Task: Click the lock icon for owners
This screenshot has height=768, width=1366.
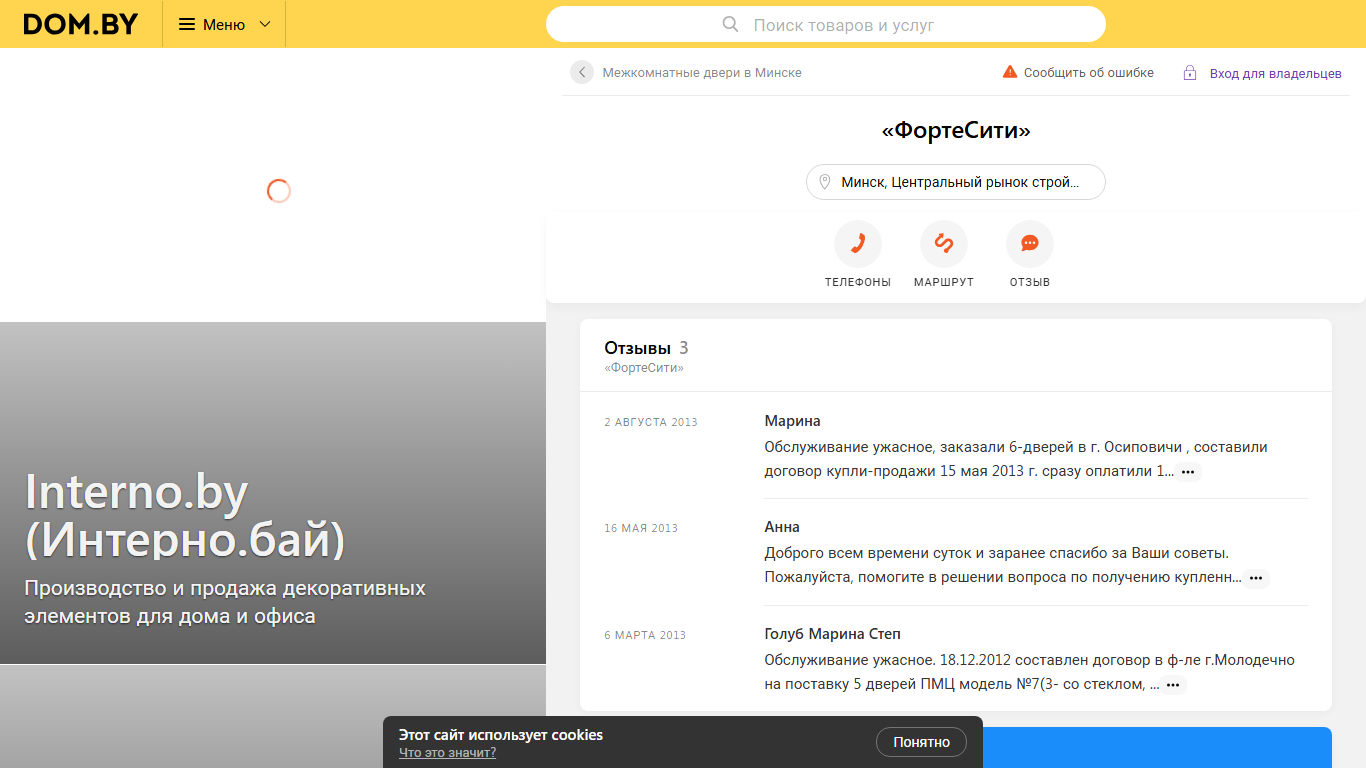Action: point(1190,73)
